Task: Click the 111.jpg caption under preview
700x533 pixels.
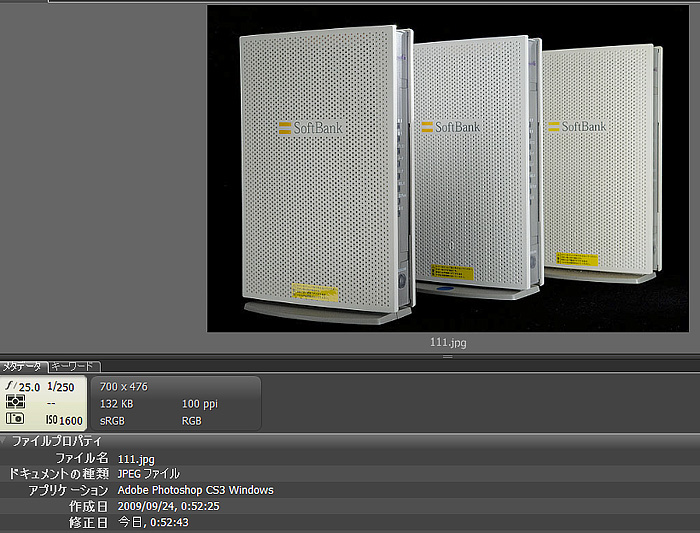Action: coord(448,343)
